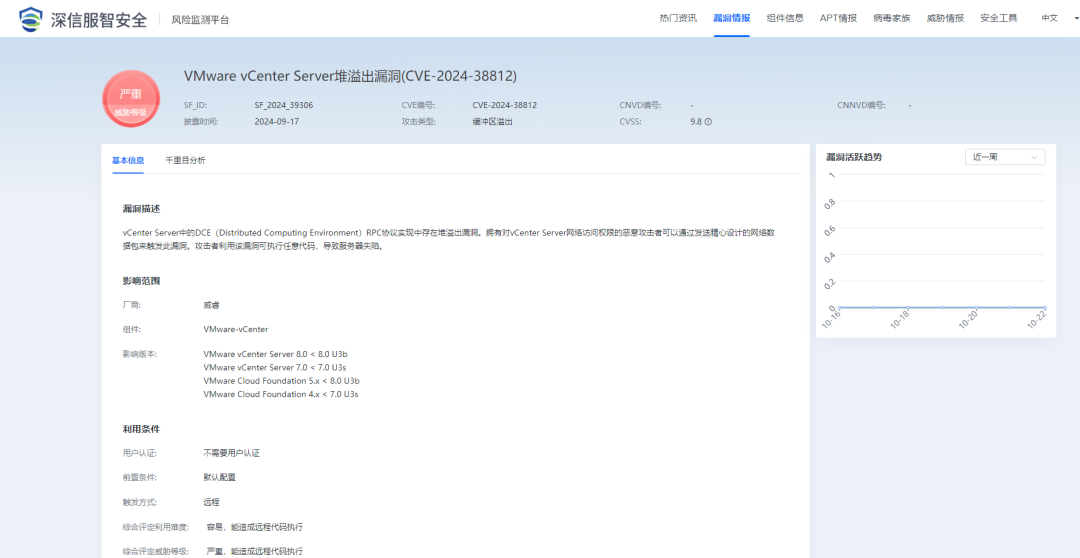Click the CVSS score 9.8
Screen dimensions: 1080x558
696,121
